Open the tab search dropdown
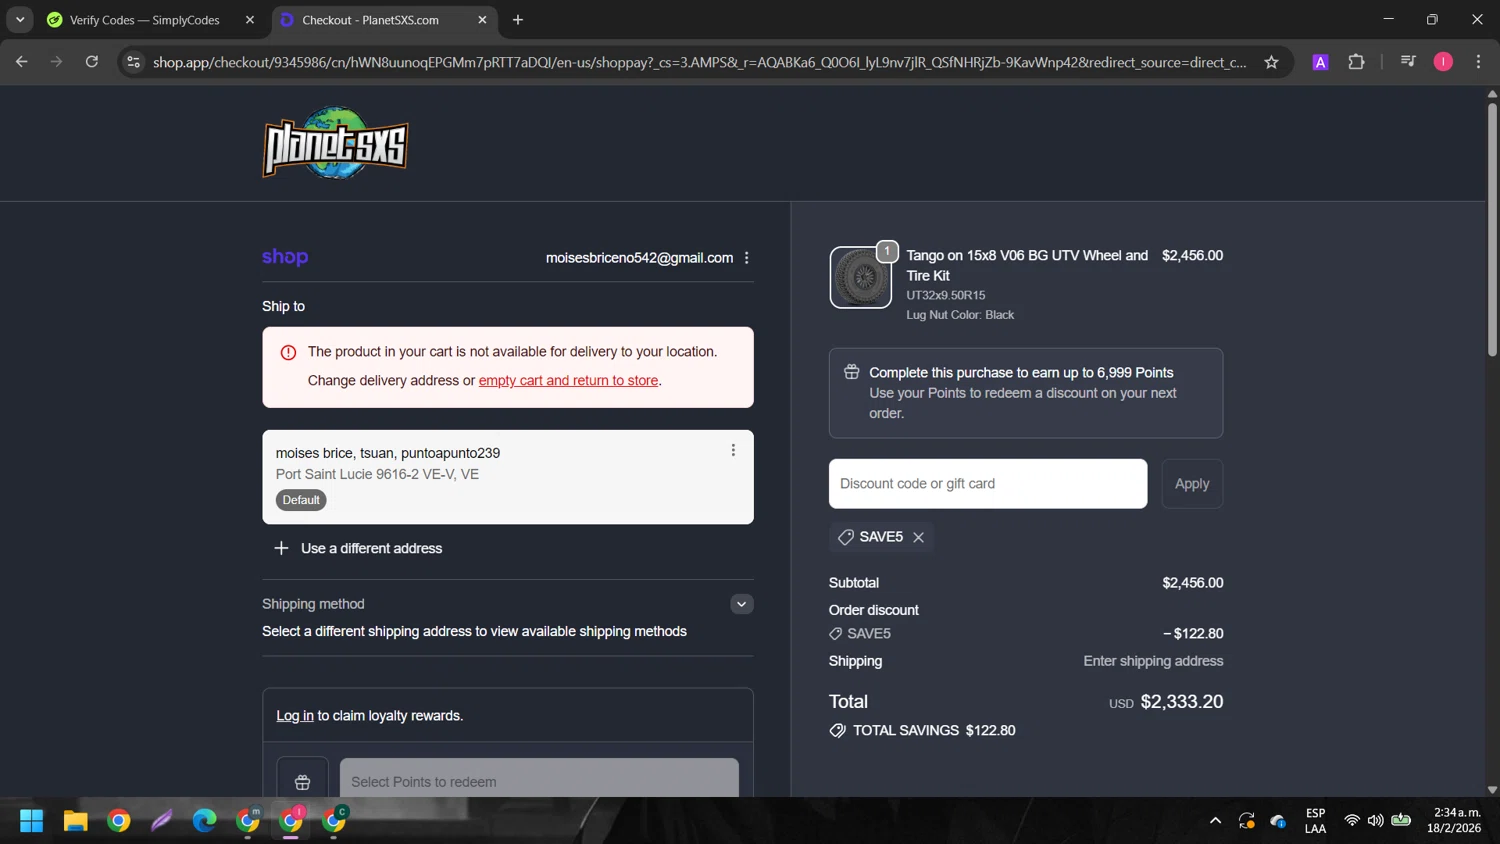Viewport: 1500px width, 844px height. coord(20,20)
